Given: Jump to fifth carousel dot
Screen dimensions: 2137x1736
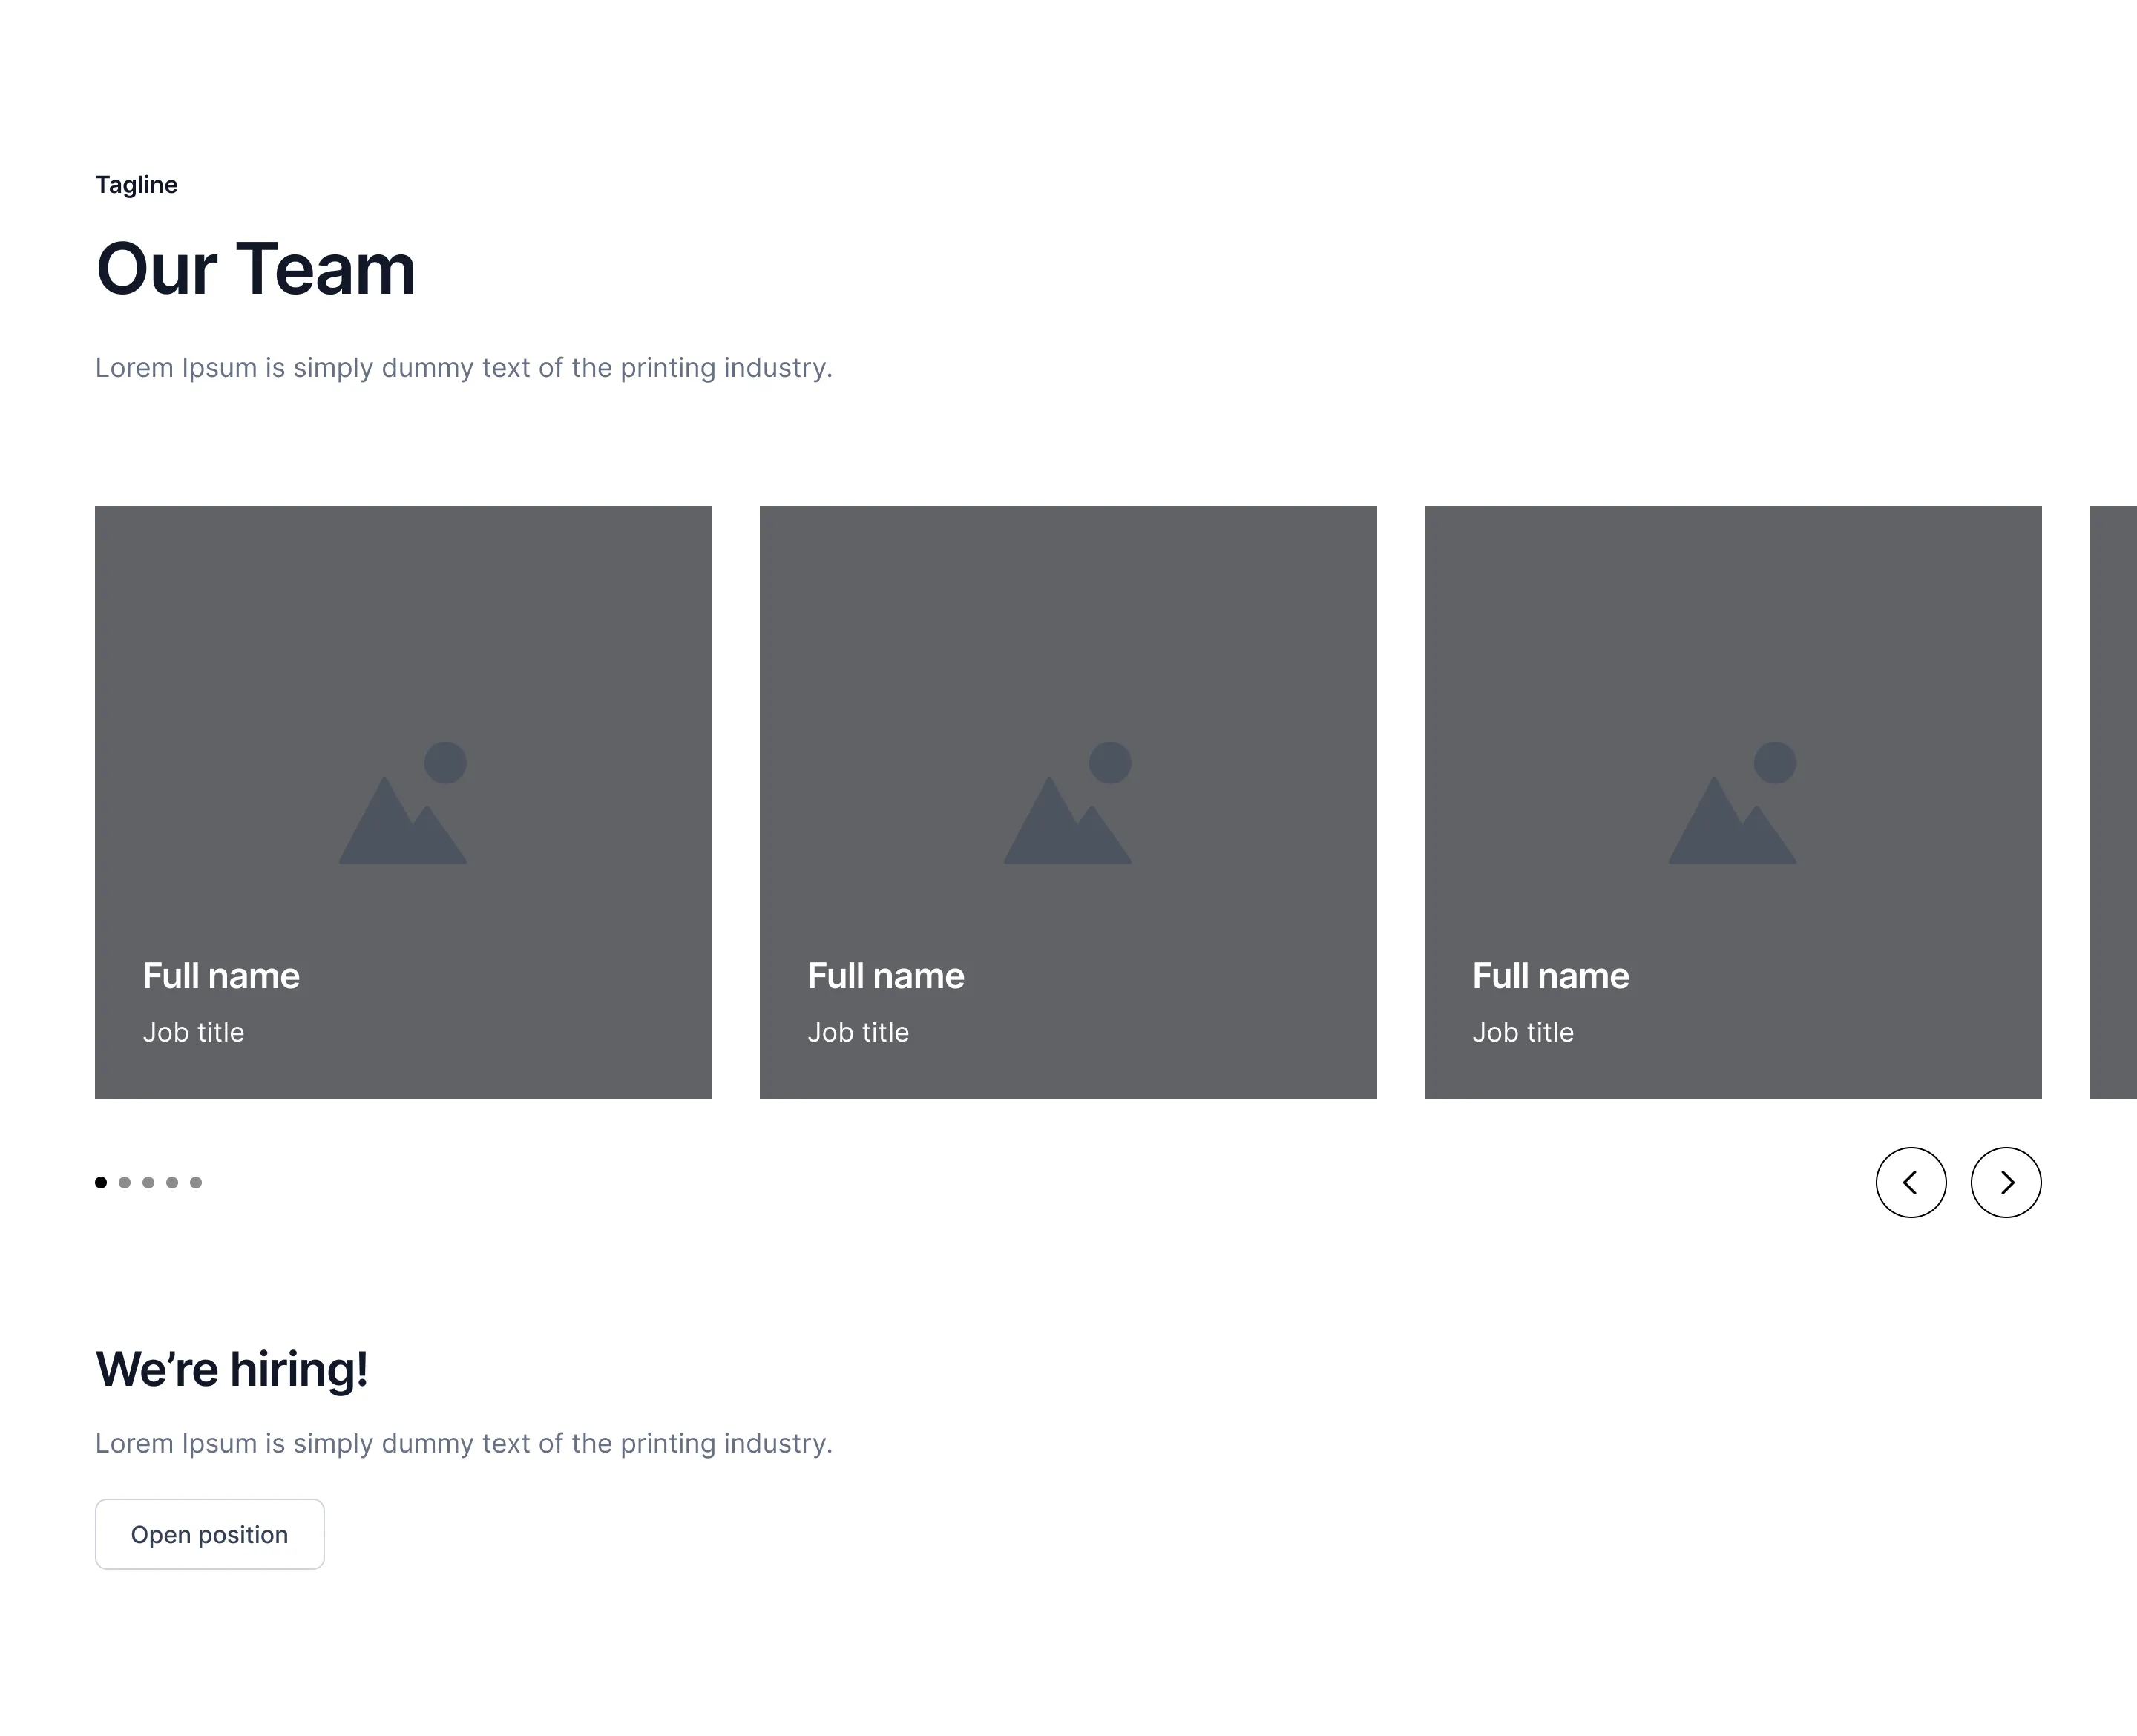Looking at the screenshot, I should 196,1182.
